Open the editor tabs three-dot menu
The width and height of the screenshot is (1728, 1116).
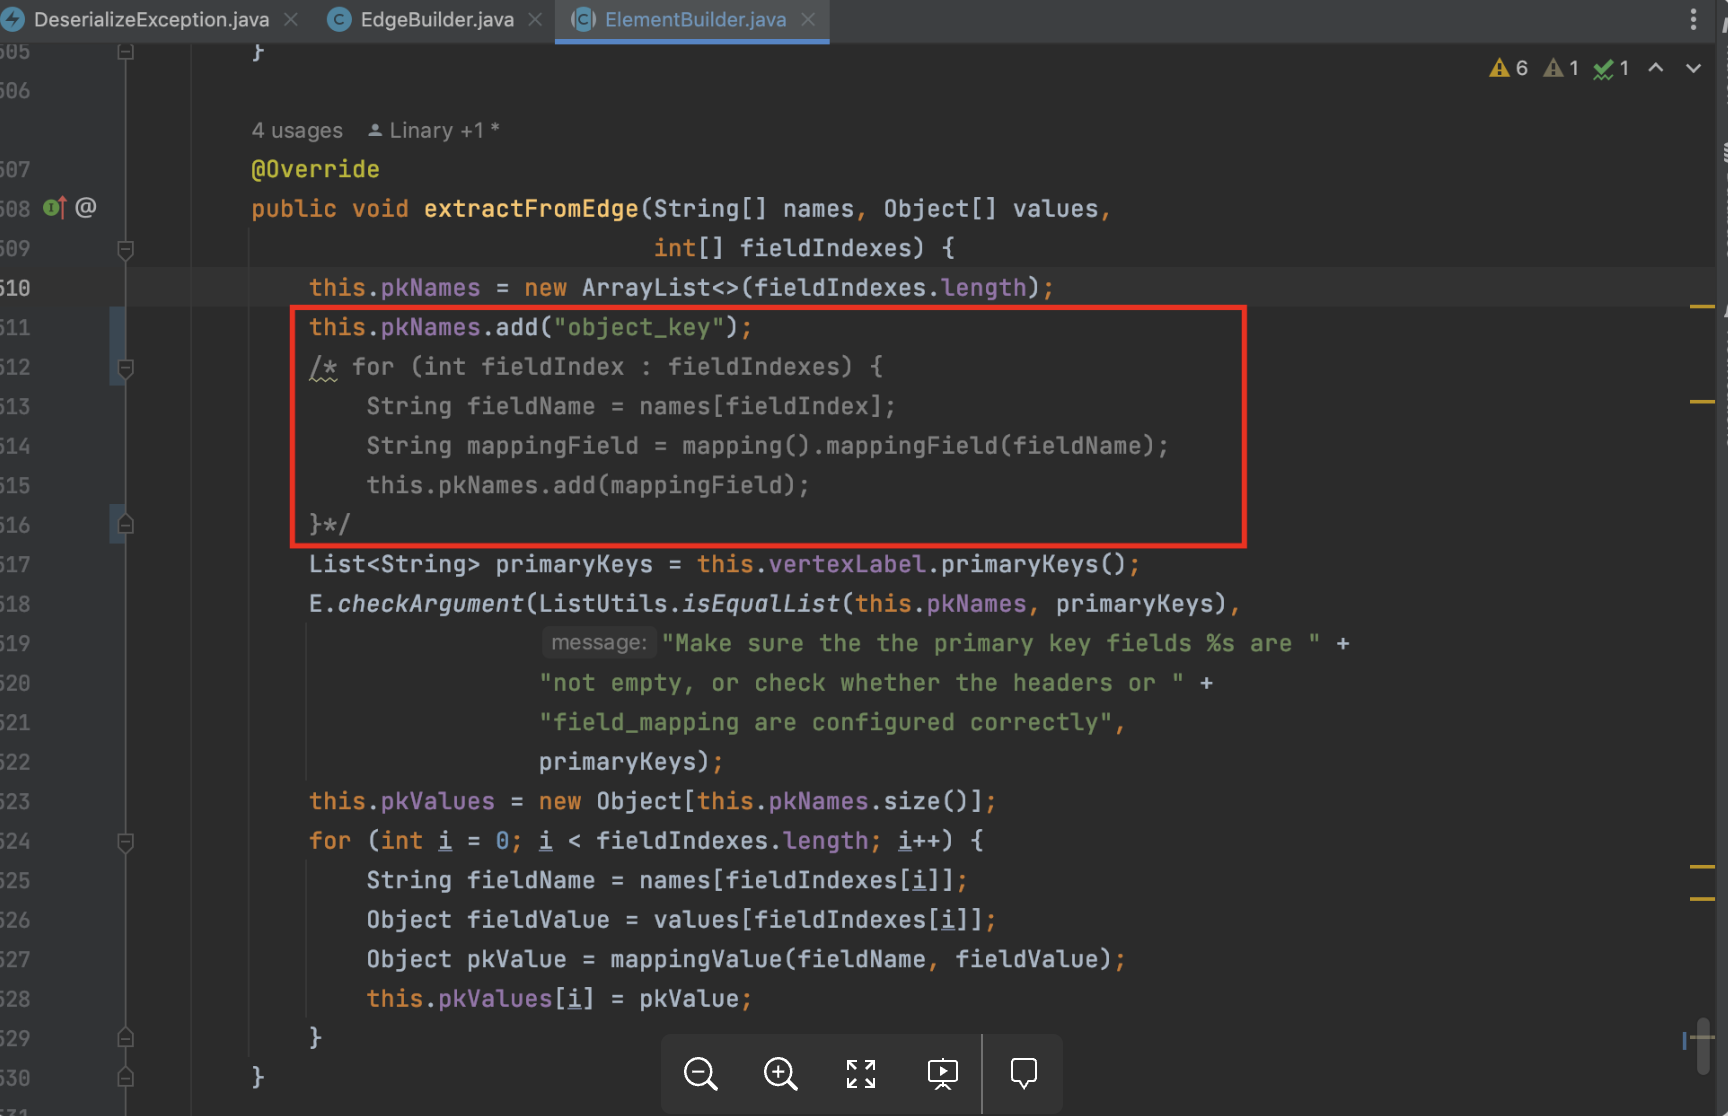click(1693, 19)
